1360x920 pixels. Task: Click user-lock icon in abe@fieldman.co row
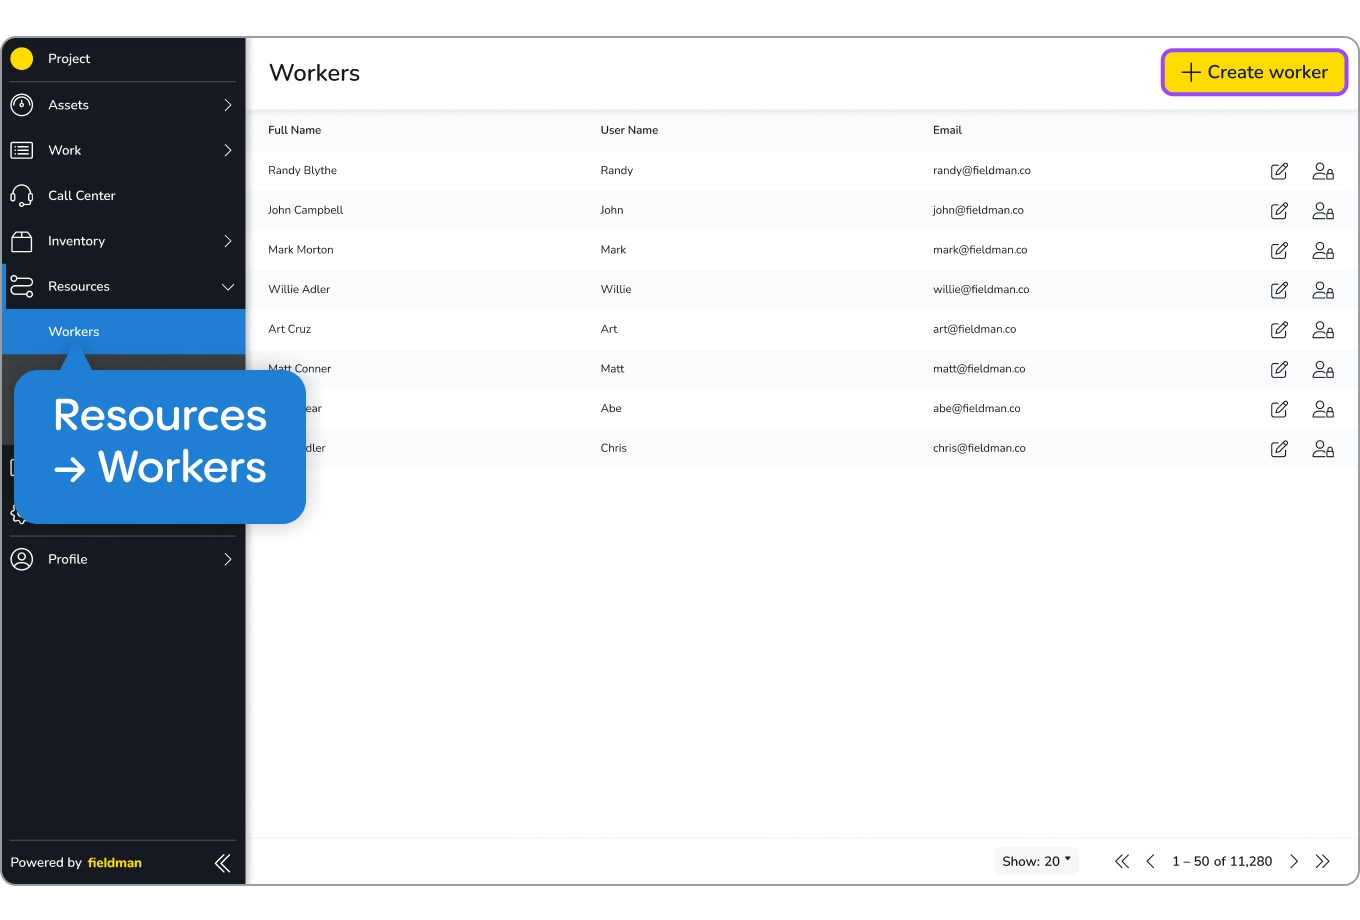(1323, 409)
